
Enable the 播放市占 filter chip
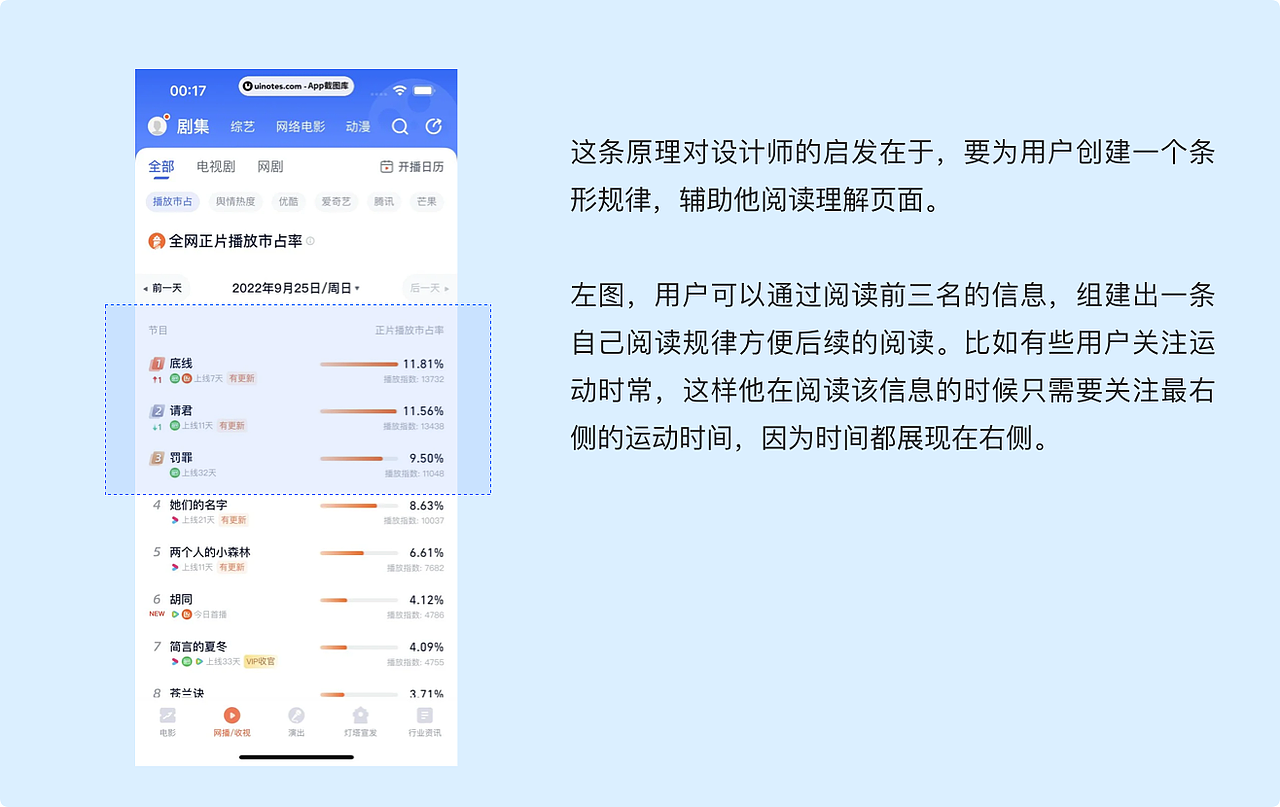tap(172, 201)
